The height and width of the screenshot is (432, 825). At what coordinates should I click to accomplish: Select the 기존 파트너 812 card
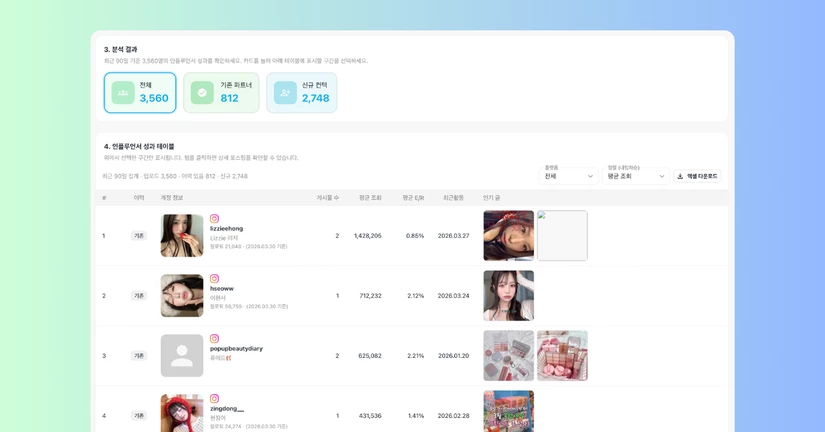pyautogui.click(x=221, y=93)
